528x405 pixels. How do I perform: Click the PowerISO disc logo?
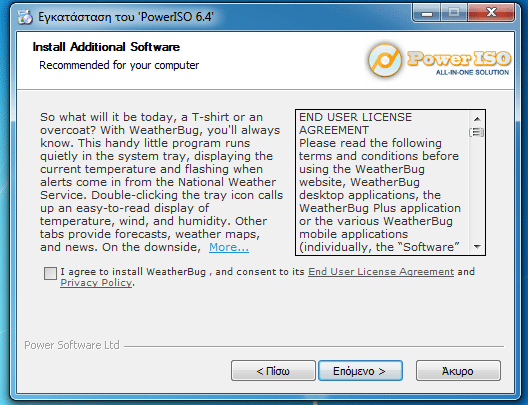coord(385,60)
